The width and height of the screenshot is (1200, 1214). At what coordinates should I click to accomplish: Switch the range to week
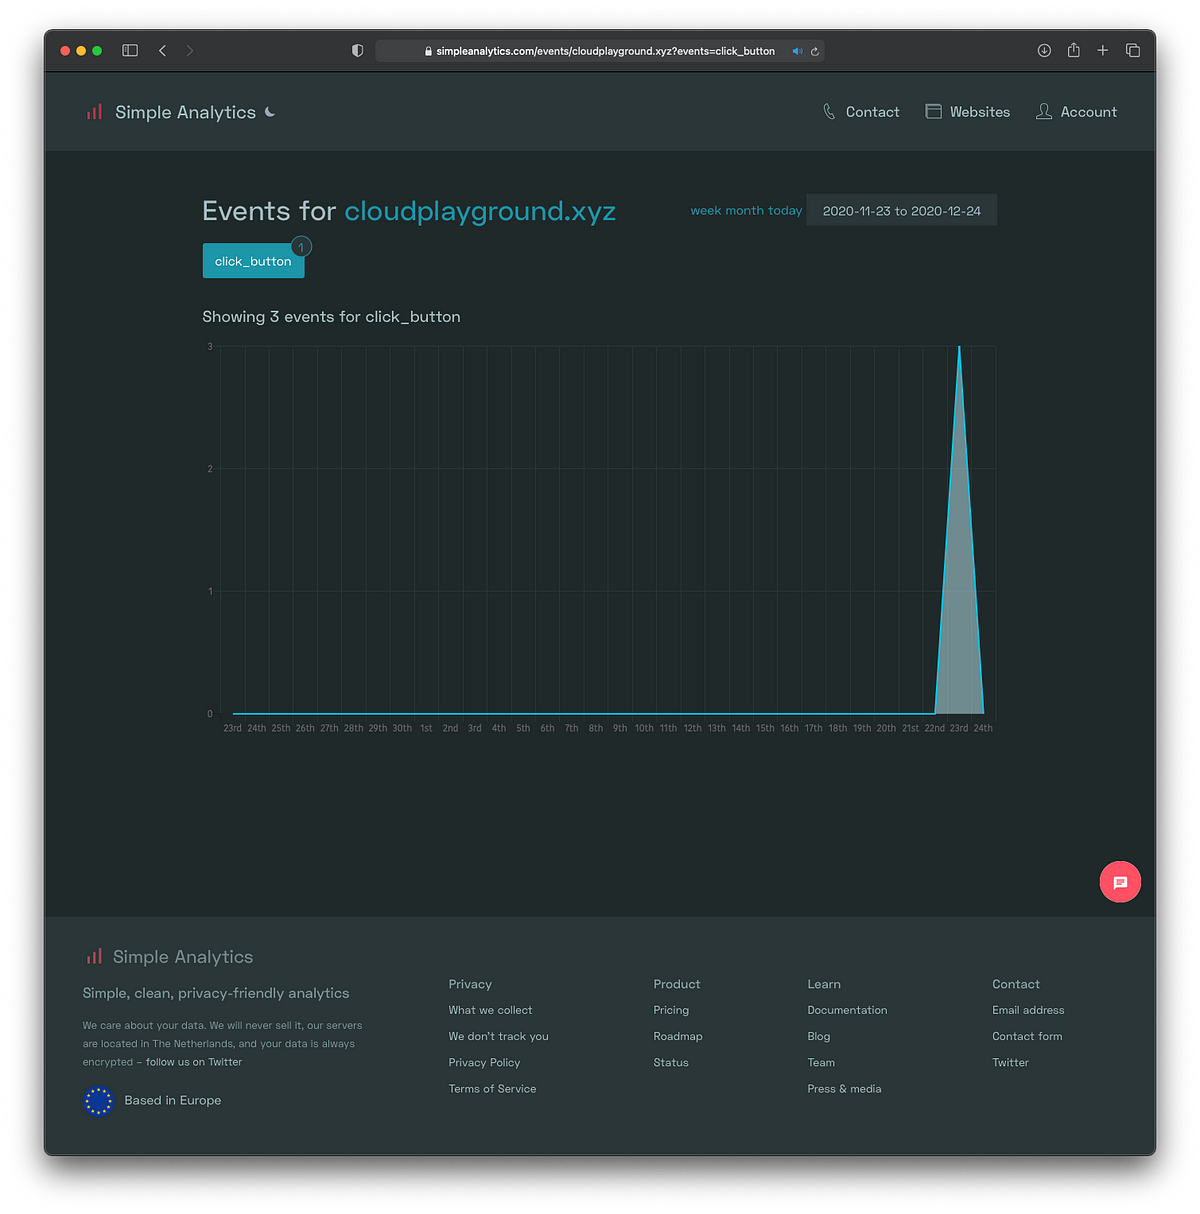(x=706, y=211)
